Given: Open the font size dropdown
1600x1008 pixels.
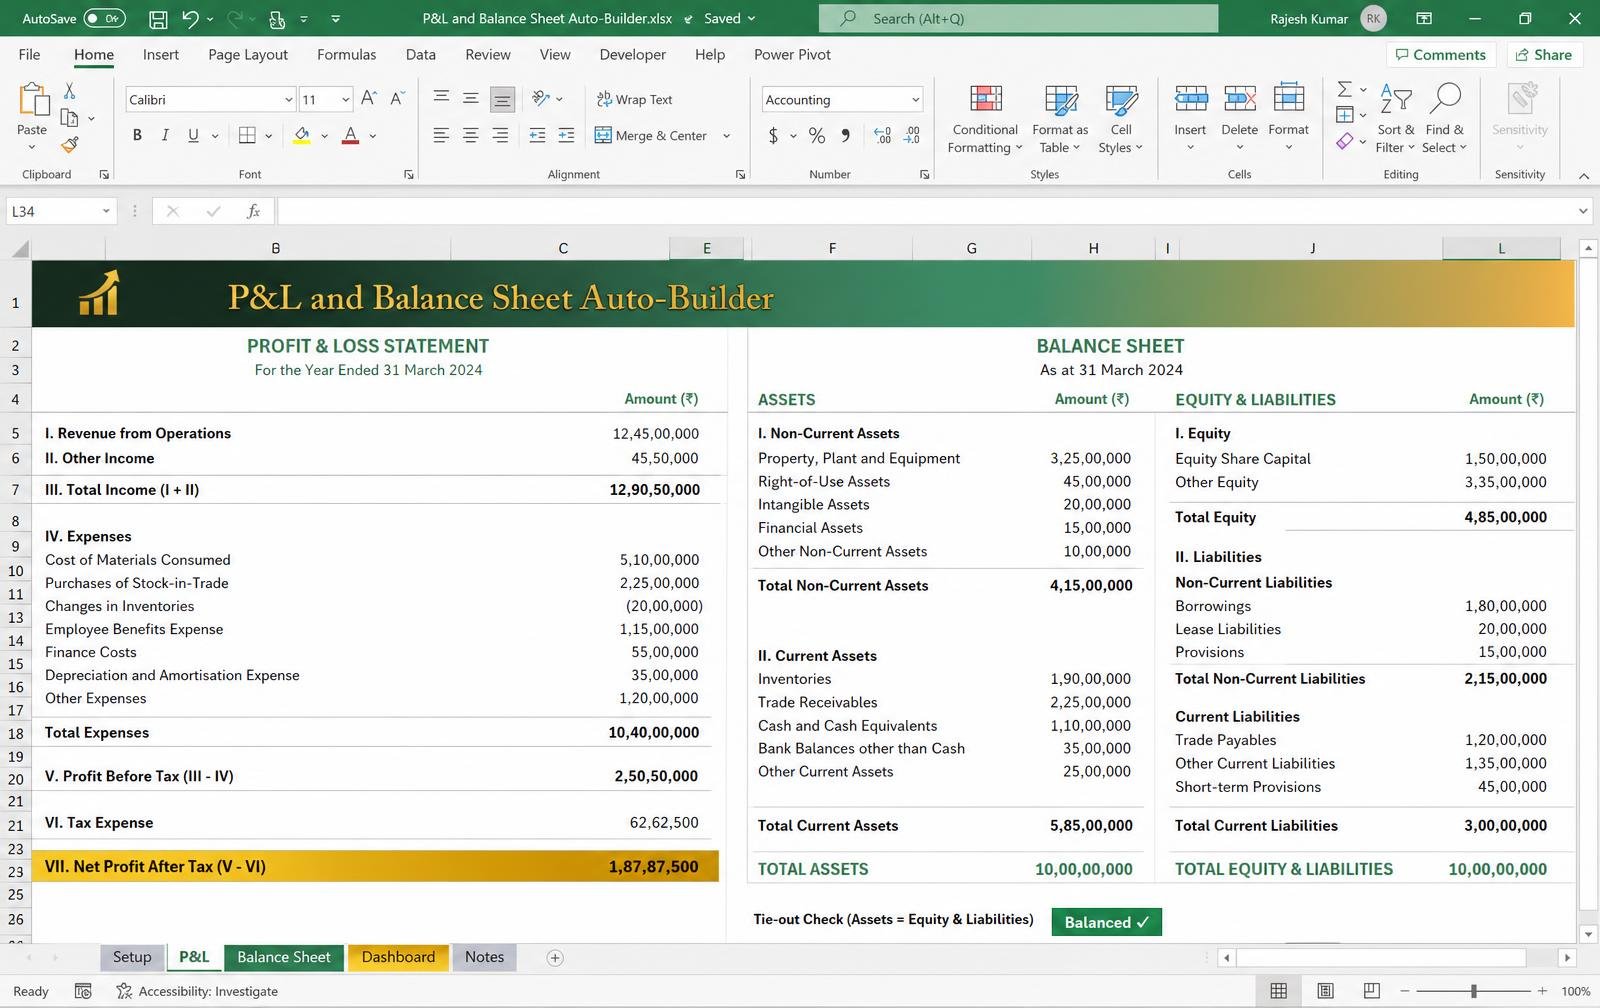Looking at the screenshot, I should click(x=345, y=99).
